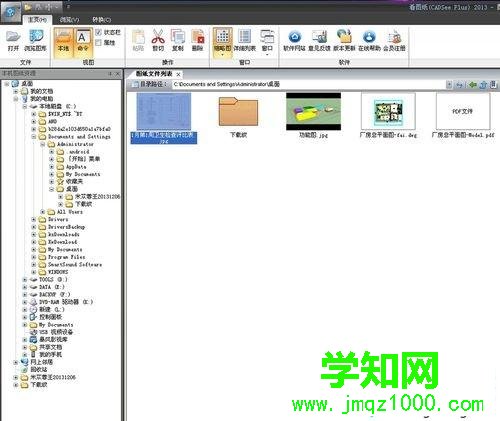Enable the 属性 properties checkbox
The width and height of the screenshot is (500, 421).
click(98, 43)
